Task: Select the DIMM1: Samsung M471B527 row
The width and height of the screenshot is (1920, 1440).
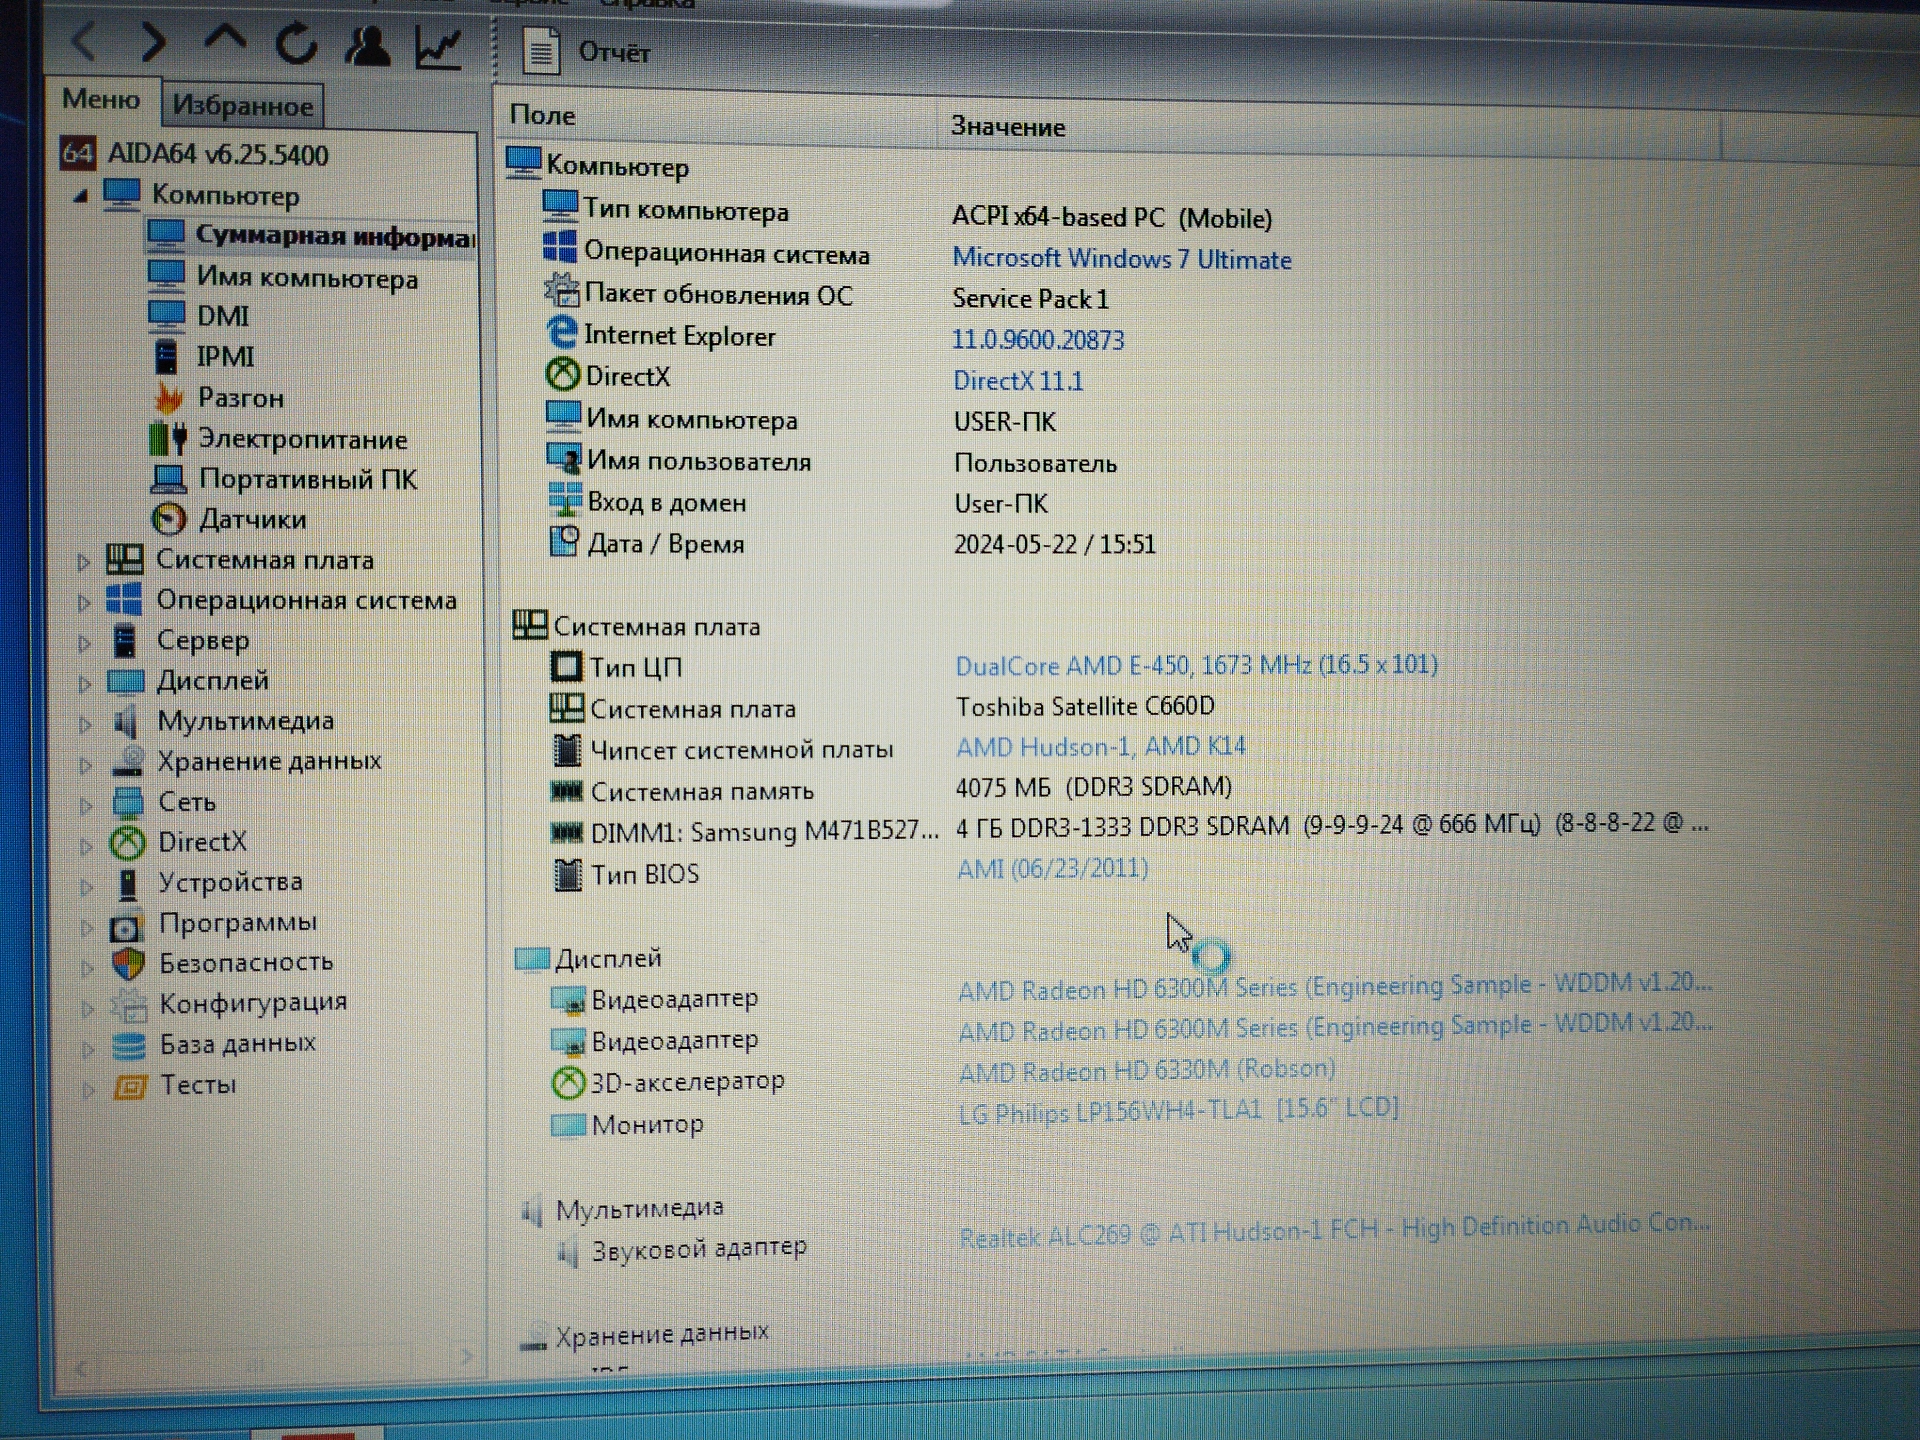Action: coord(1130,829)
